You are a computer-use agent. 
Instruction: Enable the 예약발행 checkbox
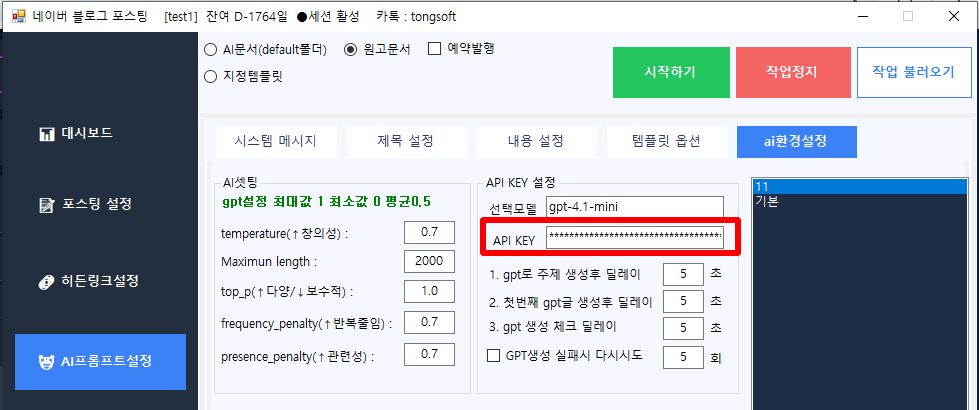click(435, 49)
